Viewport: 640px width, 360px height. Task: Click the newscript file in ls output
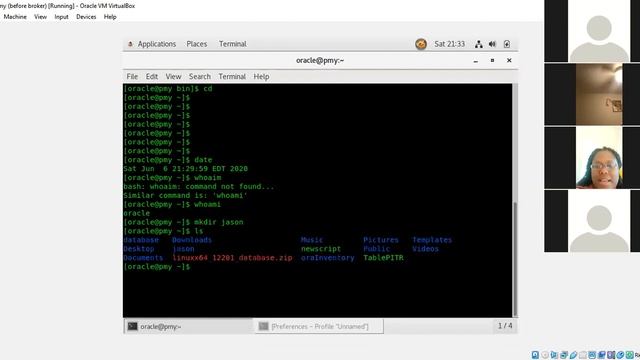click(x=321, y=249)
